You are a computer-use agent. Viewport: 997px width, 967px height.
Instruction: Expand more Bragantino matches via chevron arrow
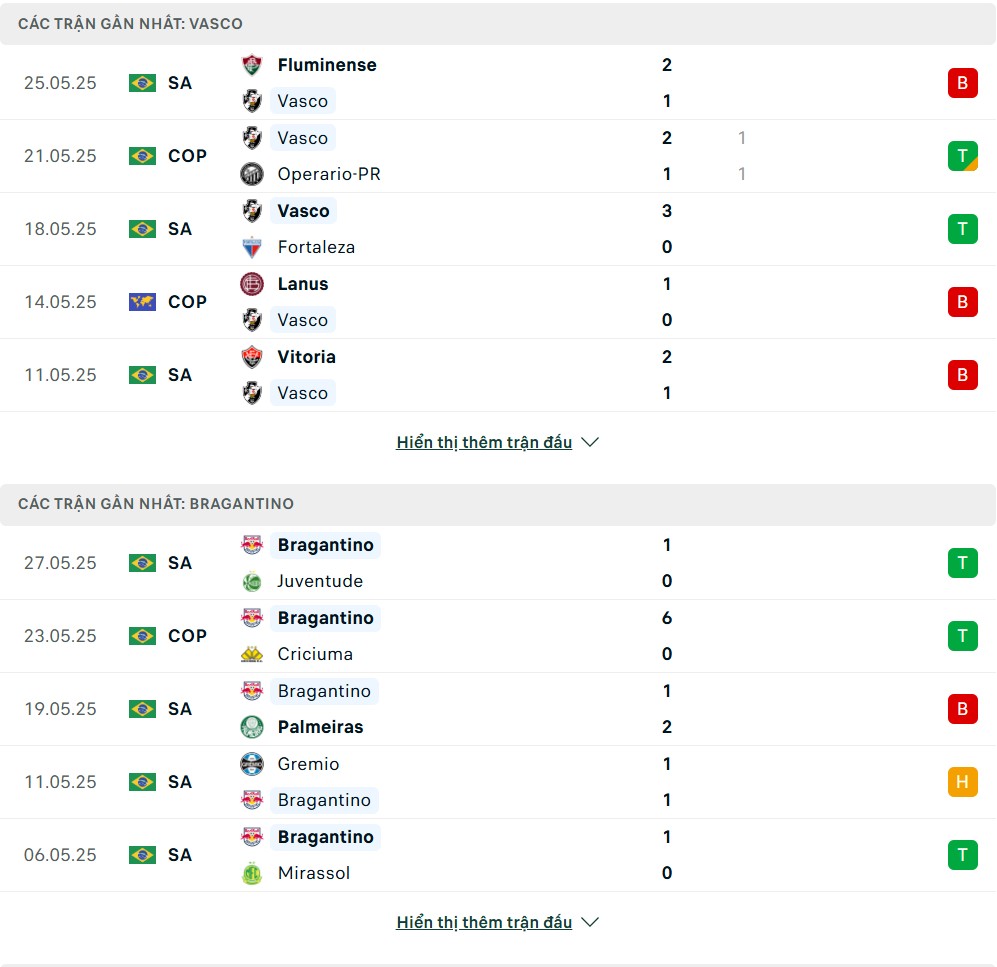pyautogui.click(x=590, y=922)
